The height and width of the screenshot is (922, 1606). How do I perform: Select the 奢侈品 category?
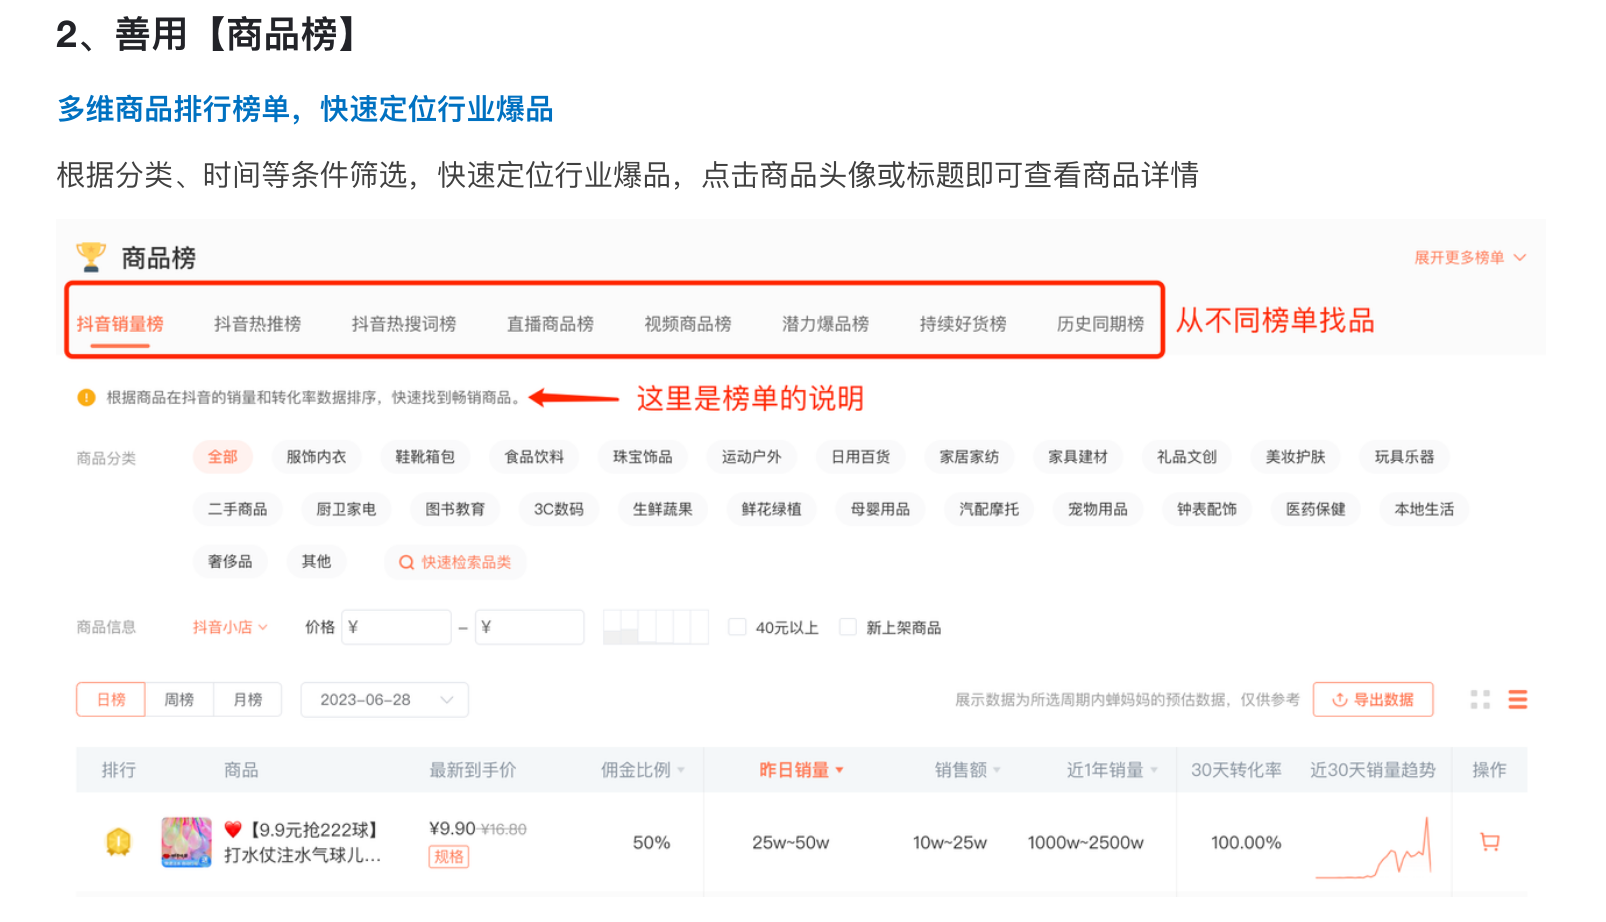point(230,561)
